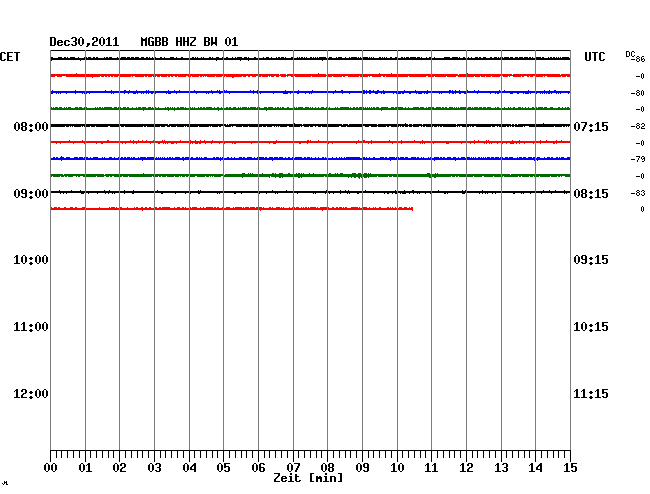The height and width of the screenshot is (494, 650).
Task: Select minute tick label "07"
Action: click(293, 468)
